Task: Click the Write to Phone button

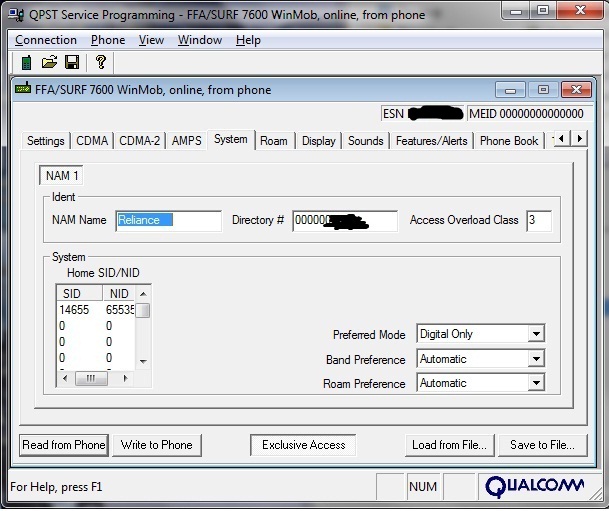Action: (157, 445)
